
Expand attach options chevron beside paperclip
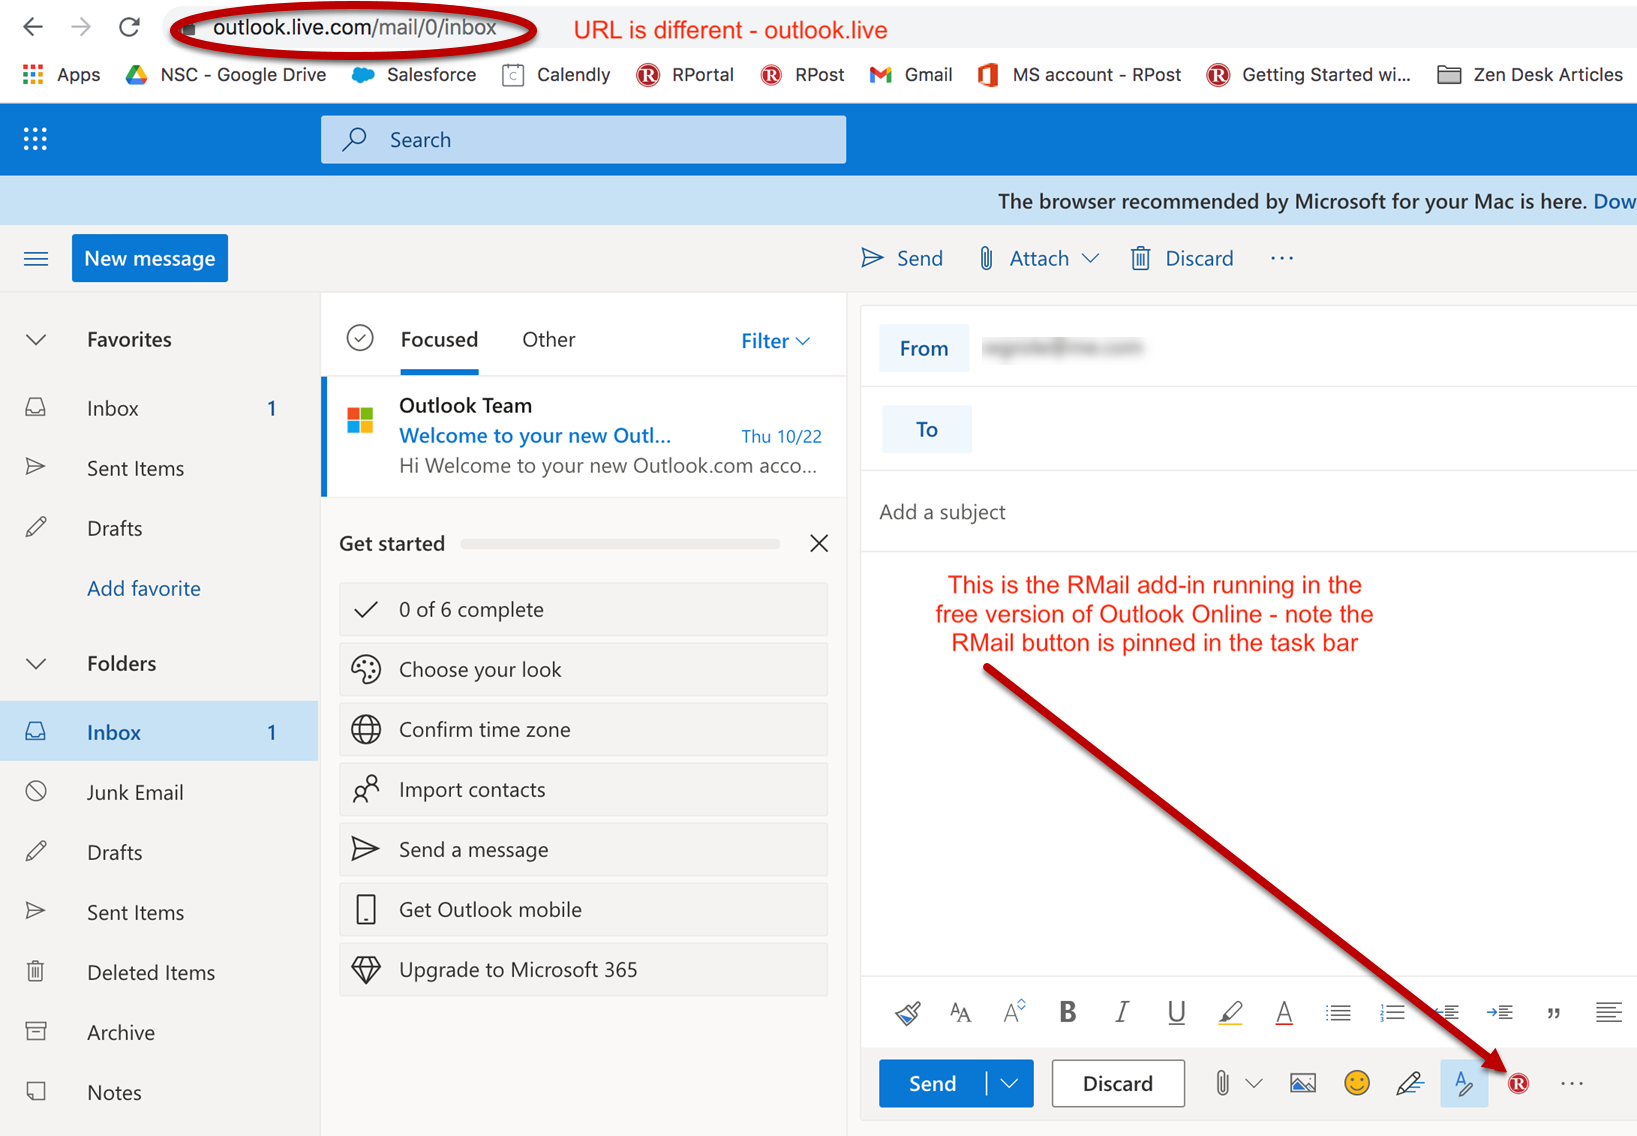1254,1083
